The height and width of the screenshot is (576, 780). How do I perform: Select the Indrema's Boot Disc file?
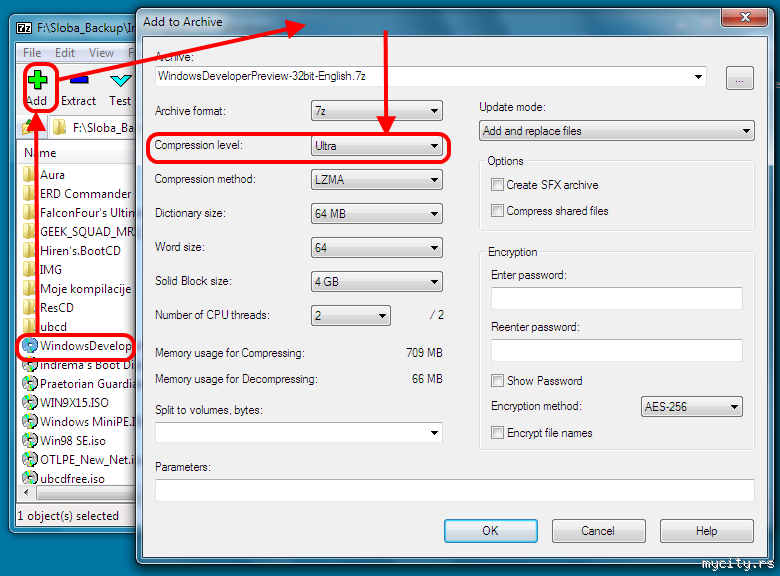(x=78, y=365)
